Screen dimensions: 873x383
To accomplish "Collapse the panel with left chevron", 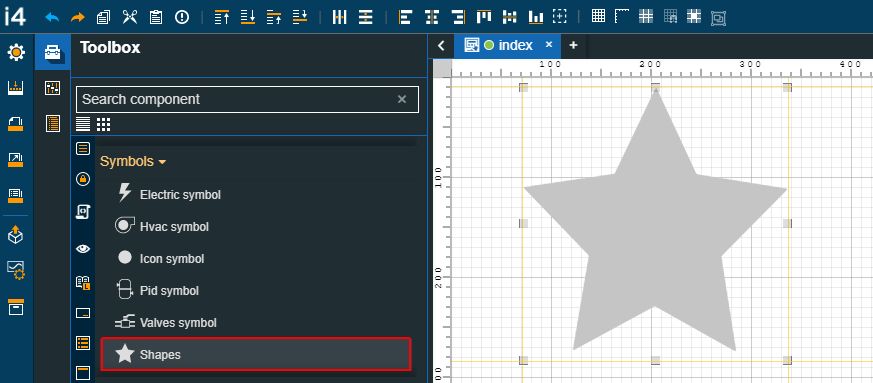I will pos(442,46).
